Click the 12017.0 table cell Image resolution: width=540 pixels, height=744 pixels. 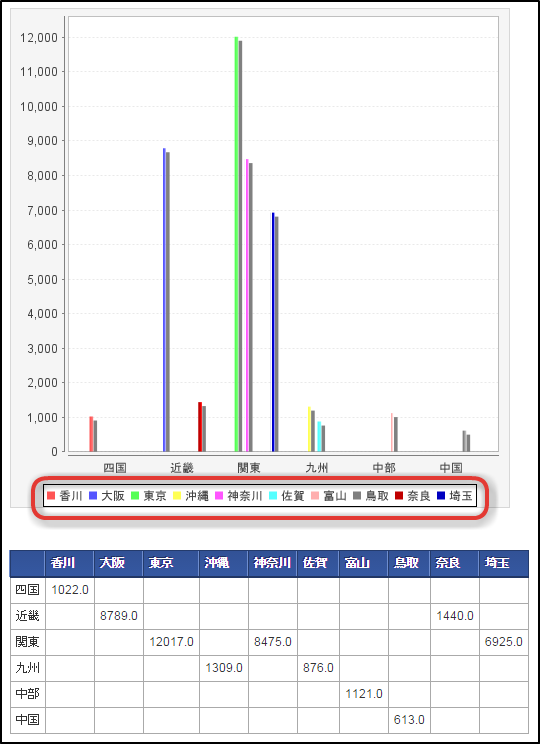click(171, 642)
